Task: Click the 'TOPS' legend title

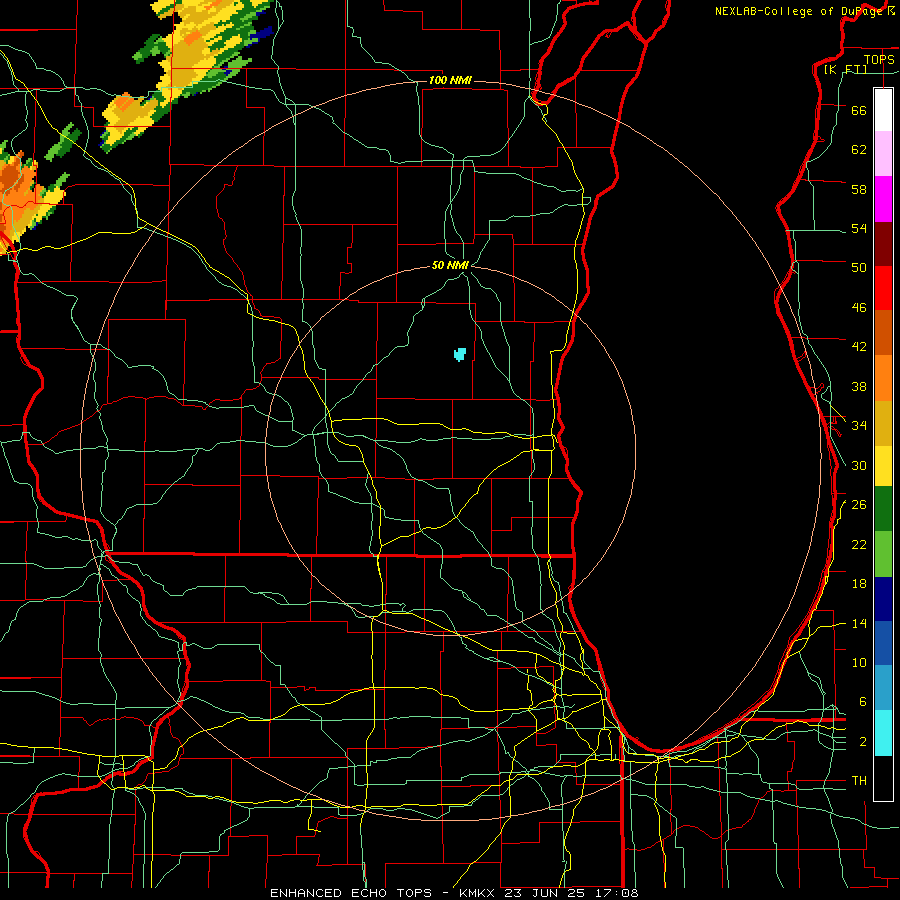Action: 879,59
